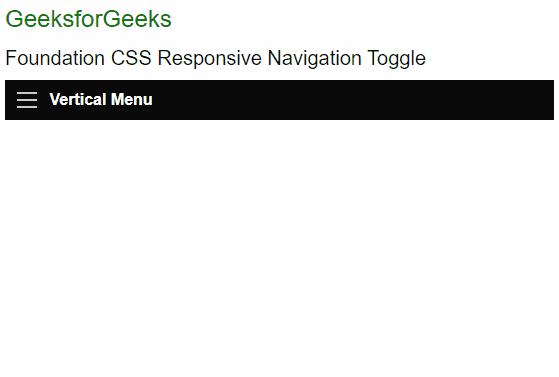This screenshot has height=377, width=559.
Task: Click the word 'Menu' in the title bar
Action: click(x=132, y=100)
